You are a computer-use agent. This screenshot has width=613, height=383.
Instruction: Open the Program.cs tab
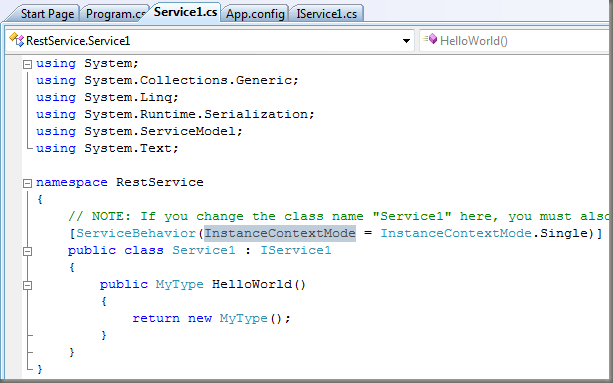click(115, 14)
